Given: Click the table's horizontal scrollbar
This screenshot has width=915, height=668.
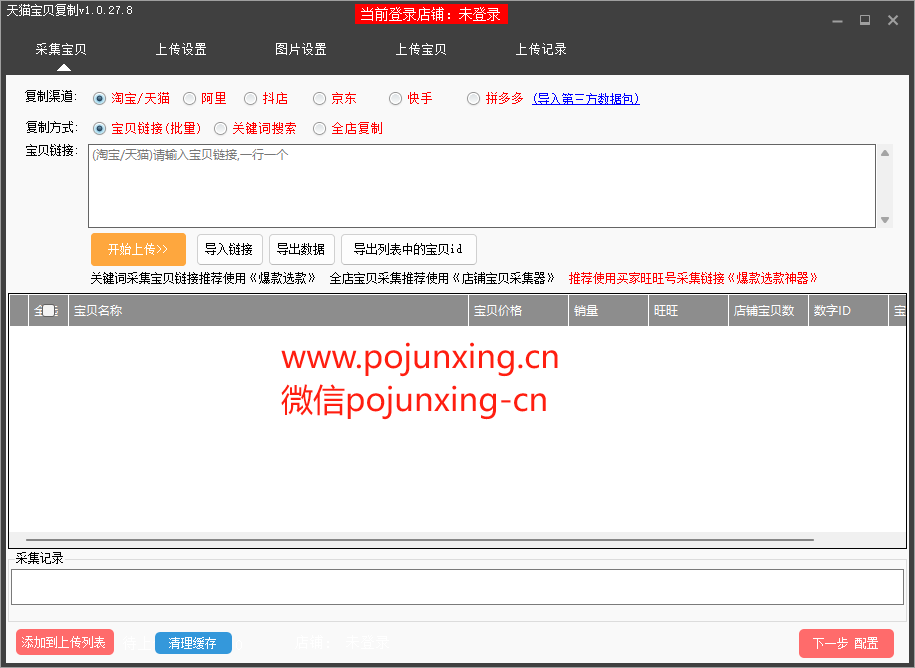Looking at the screenshot, I should tap(420, 540).
